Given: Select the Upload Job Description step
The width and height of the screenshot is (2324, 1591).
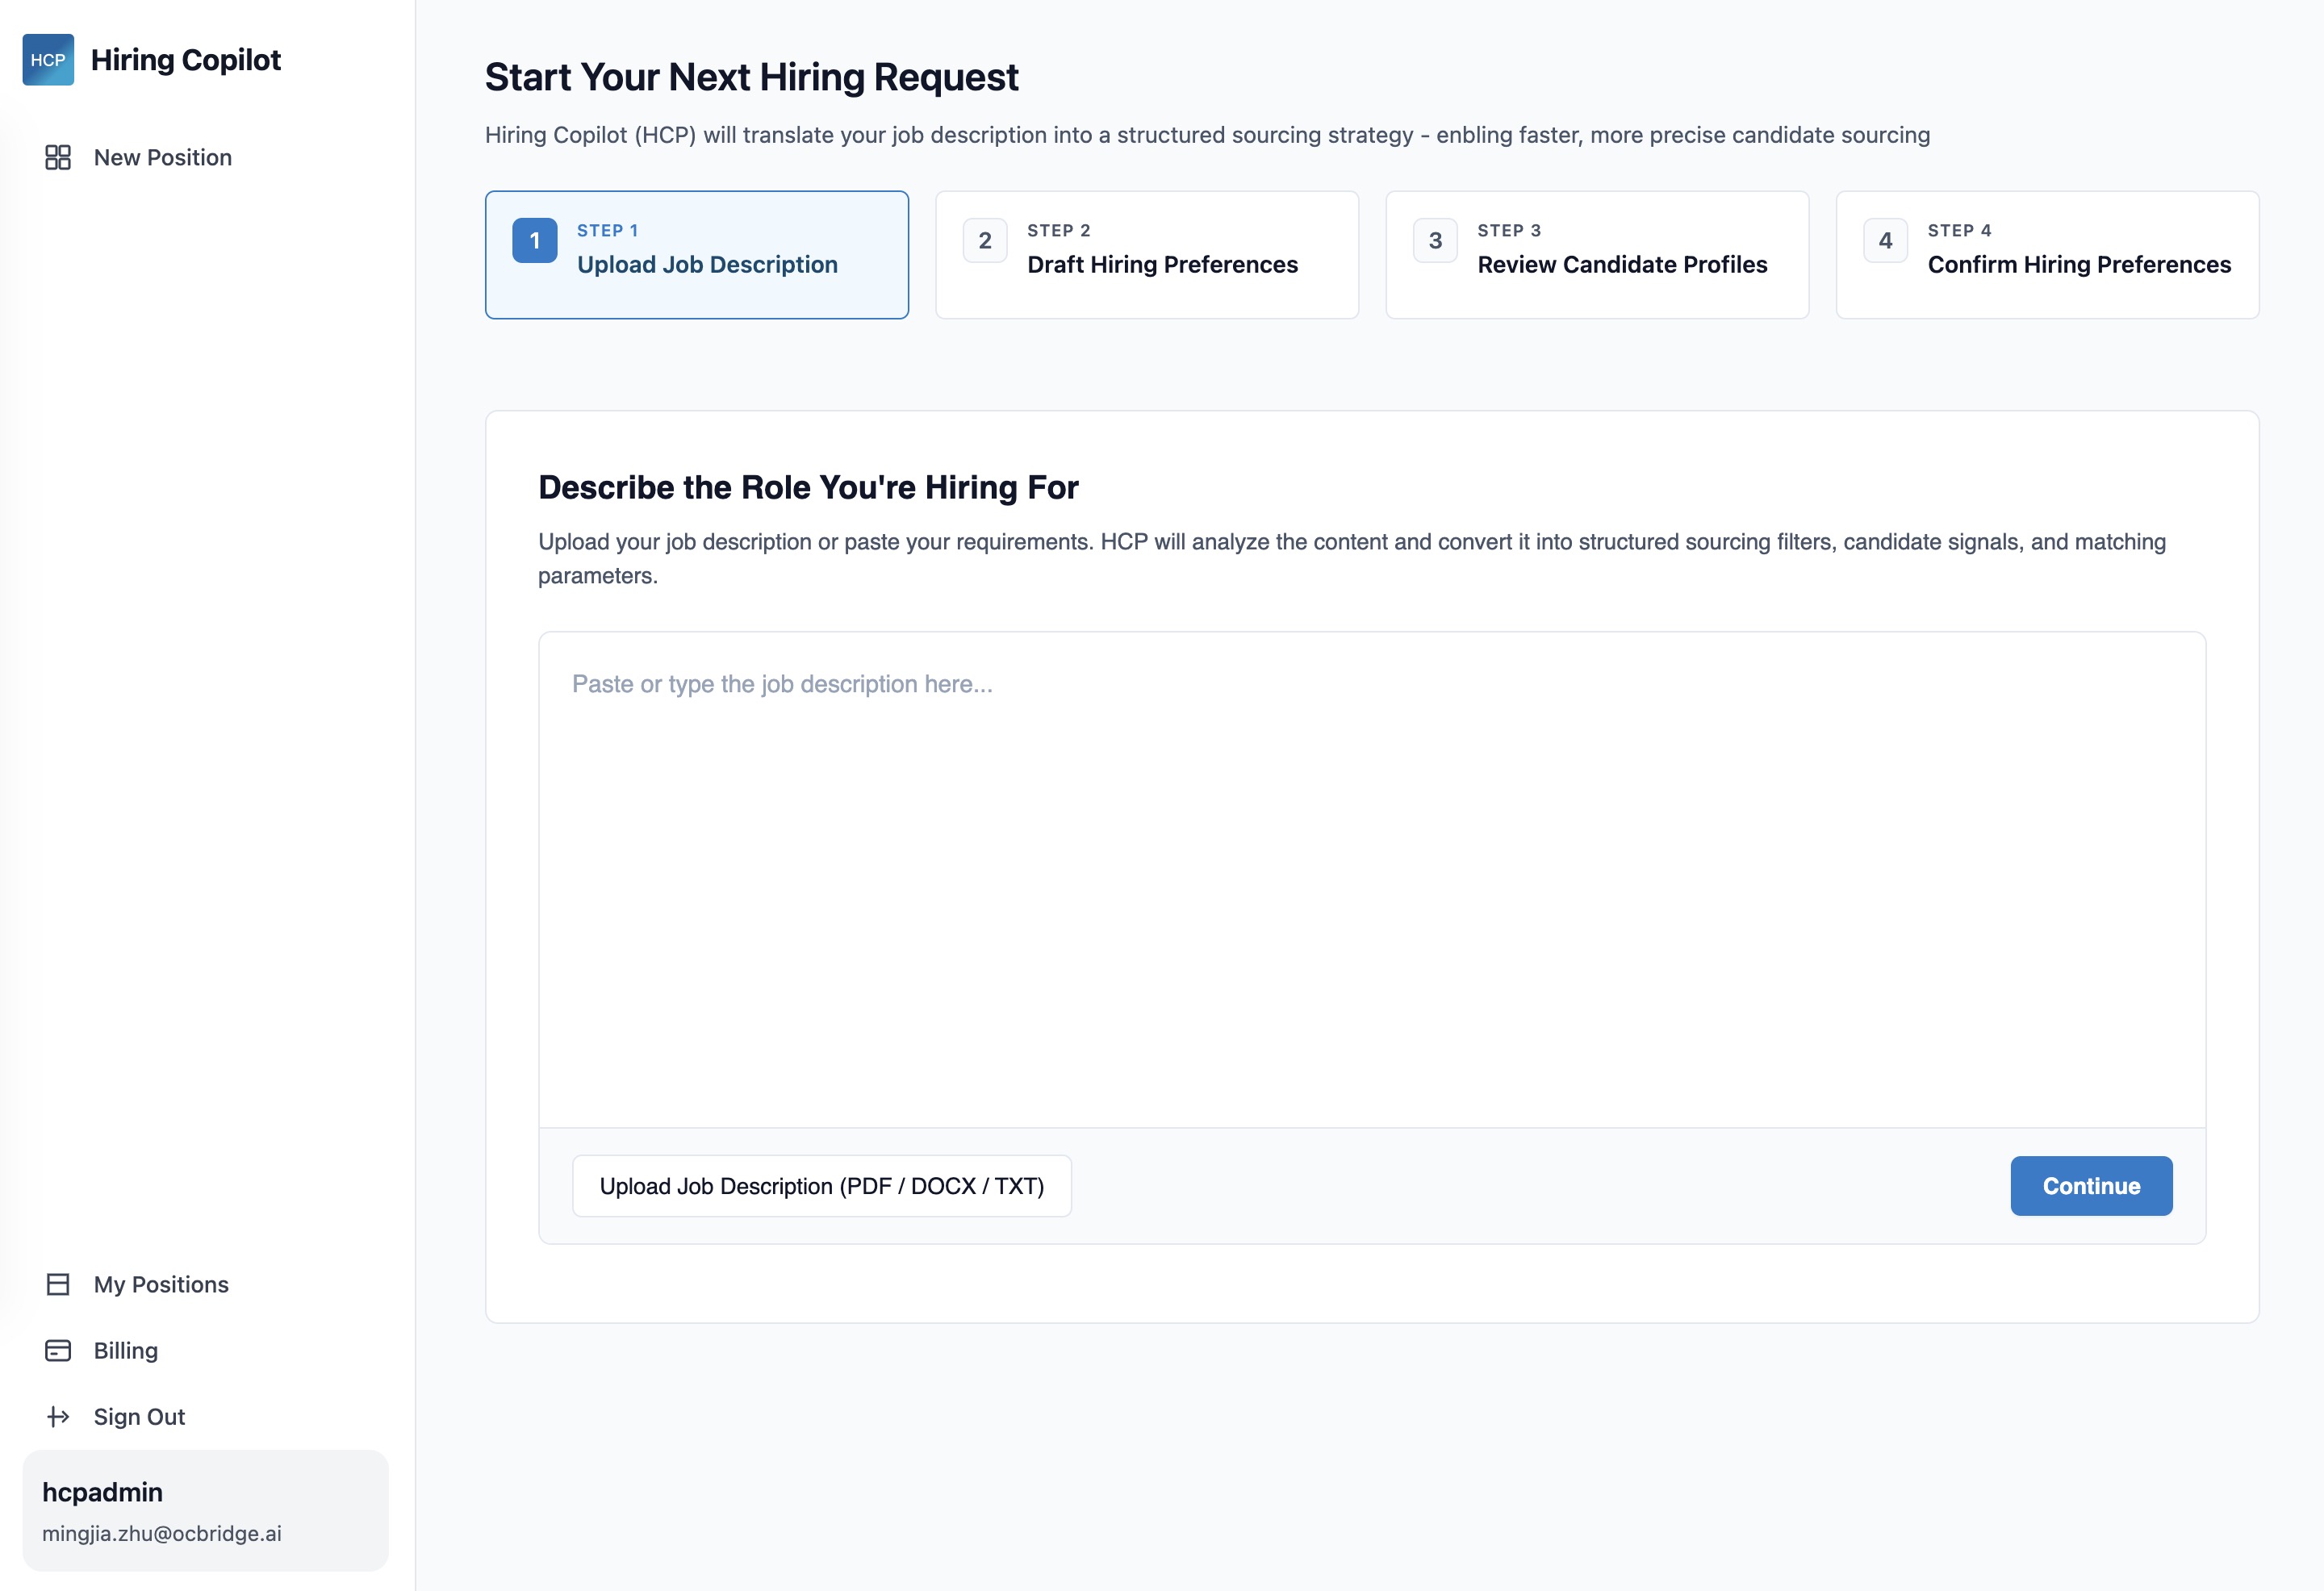Looking at the screenshot, I should click(707, 264).
